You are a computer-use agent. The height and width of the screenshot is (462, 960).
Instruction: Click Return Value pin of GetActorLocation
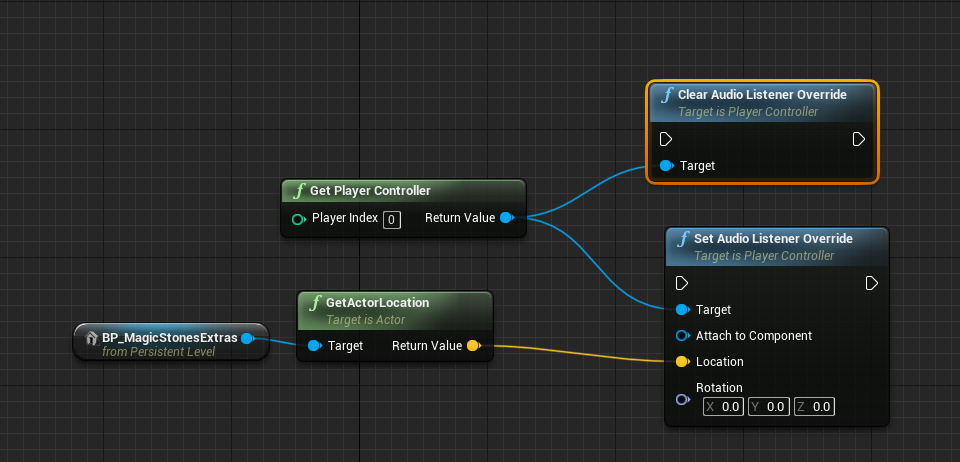[474, 346]
